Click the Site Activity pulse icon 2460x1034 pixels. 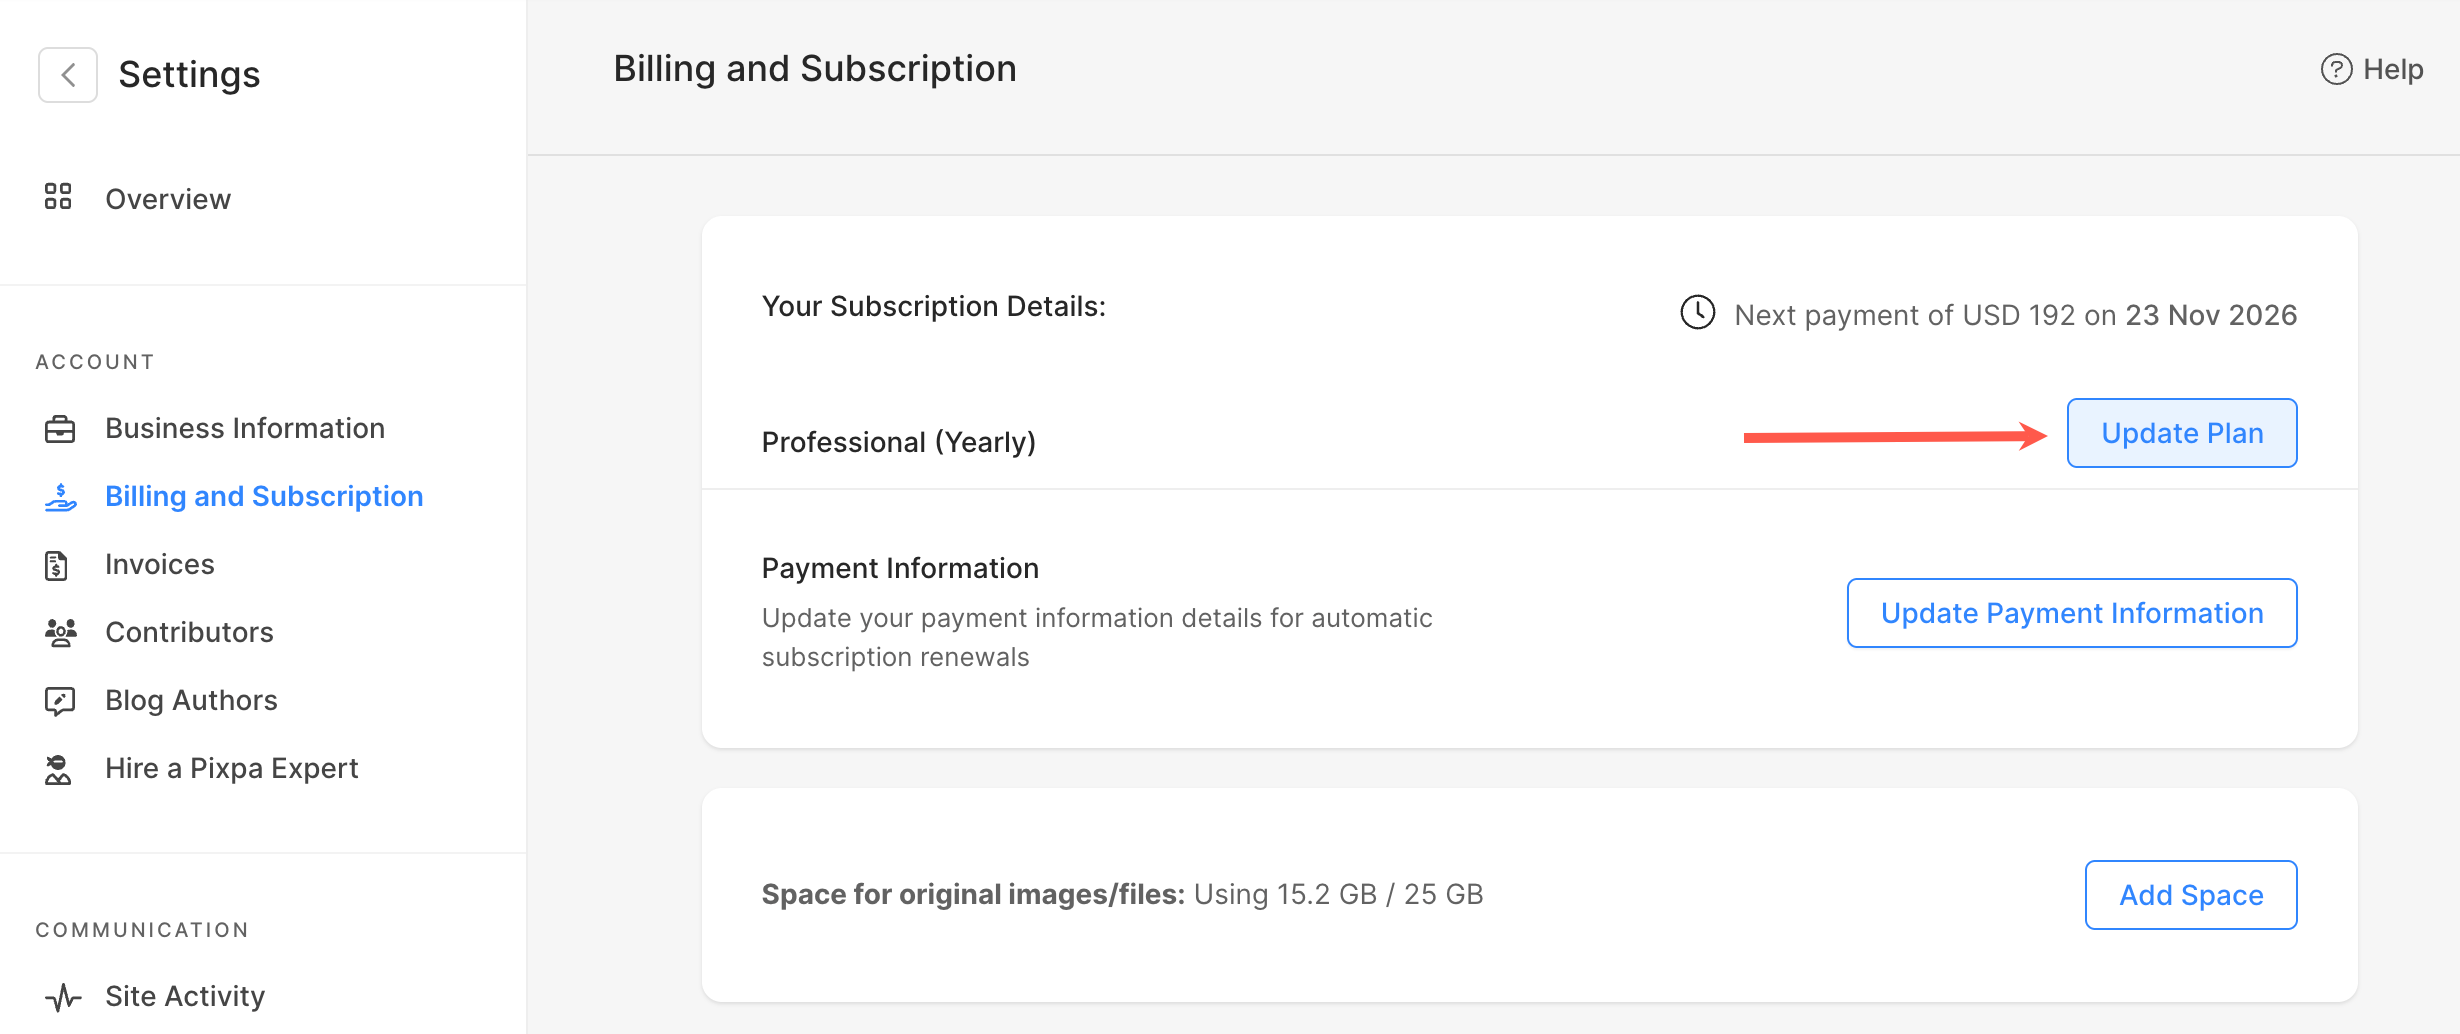coord(62,997)
